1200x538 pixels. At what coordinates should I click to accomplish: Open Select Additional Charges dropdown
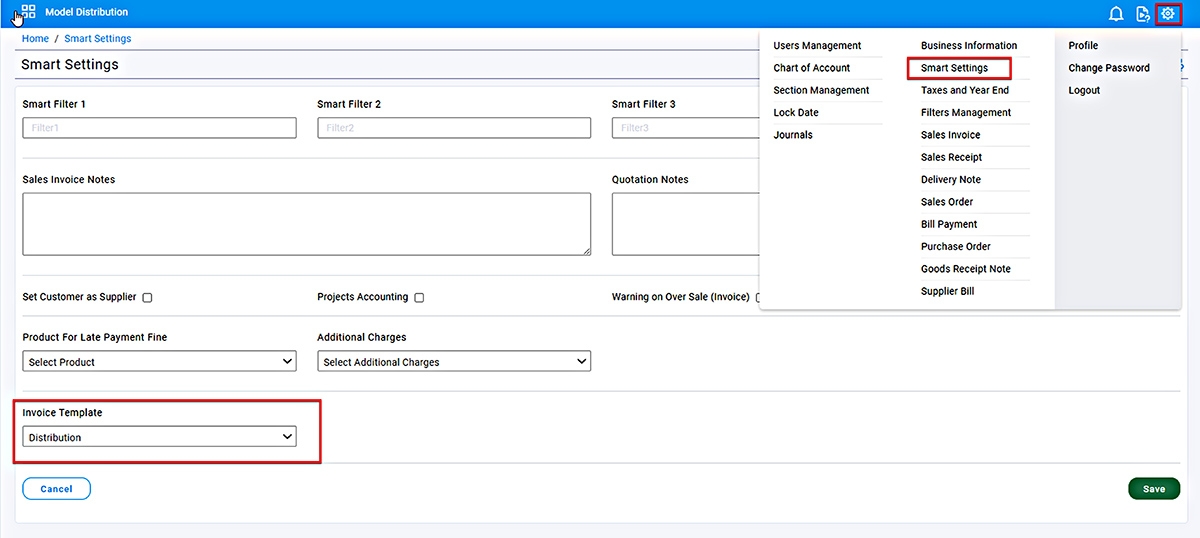coord(454,361)
